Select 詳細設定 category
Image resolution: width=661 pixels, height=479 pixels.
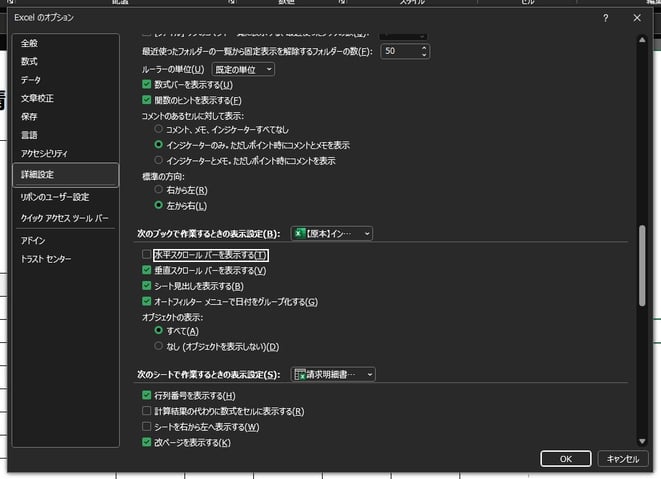pyautogui.click(x=66, y=175)
